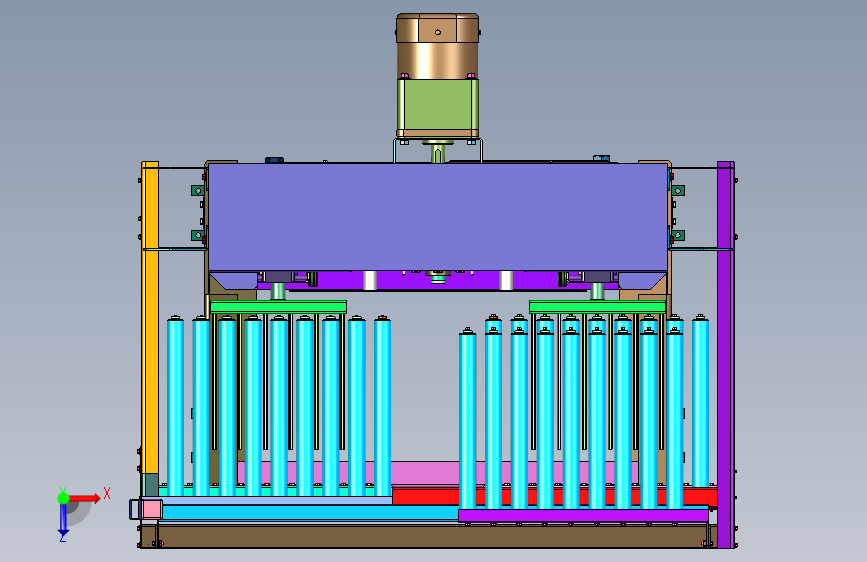The width and height of the screenshot is (867, 562).
Task: Select the bright purple bar under right rollers
Action: click(x=583, y=516)
